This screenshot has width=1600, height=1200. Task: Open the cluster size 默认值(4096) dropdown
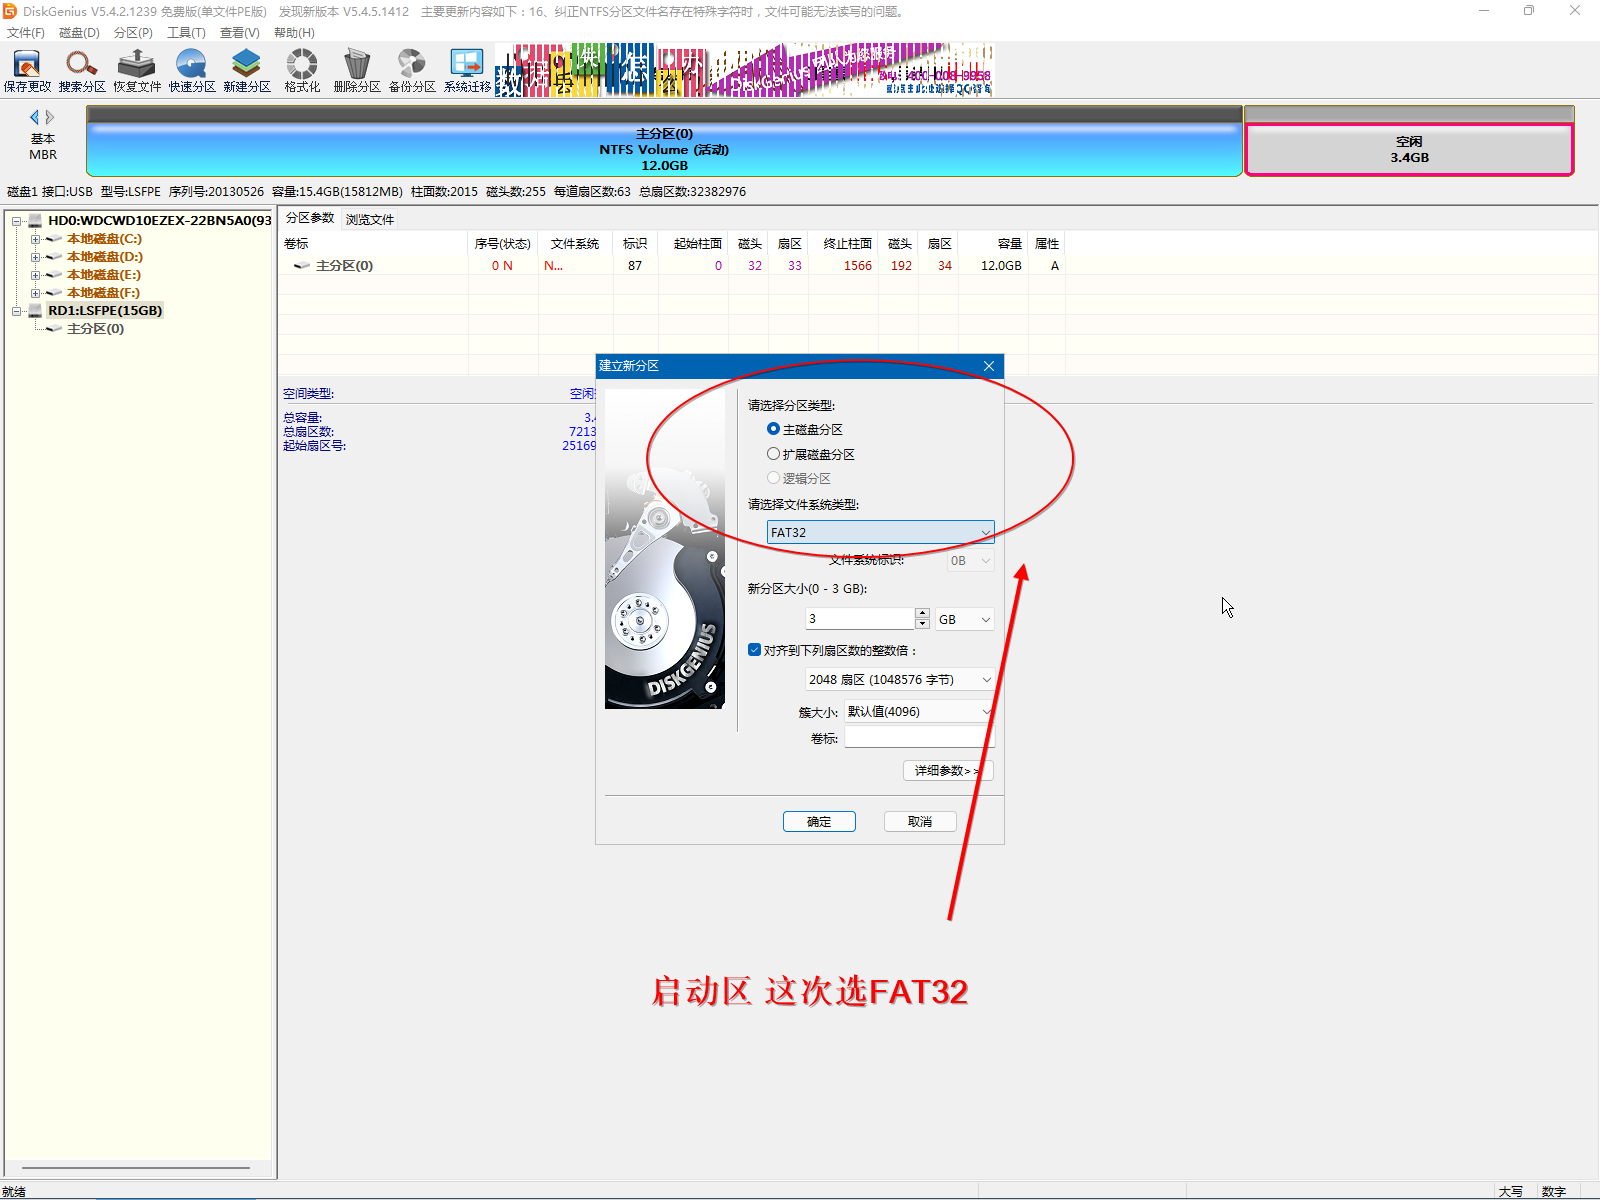pos(919,712)
